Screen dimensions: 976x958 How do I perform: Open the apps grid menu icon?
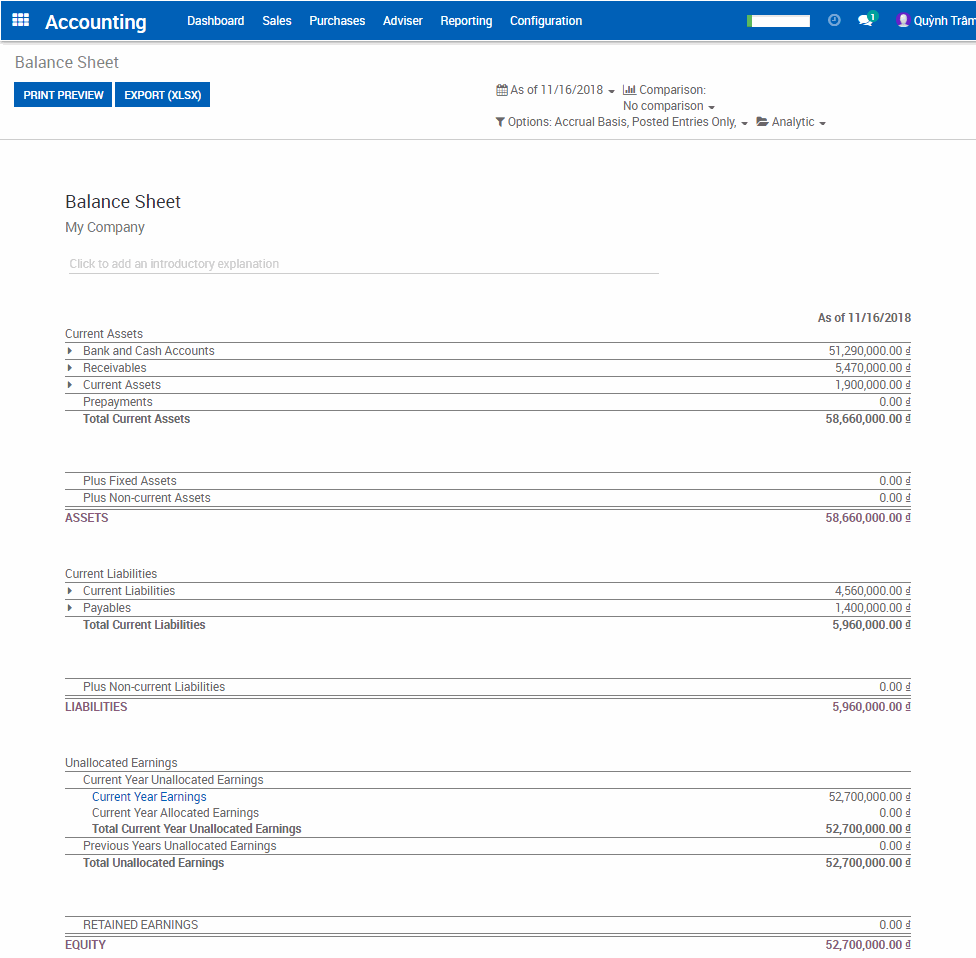click(x=20, y=20)
